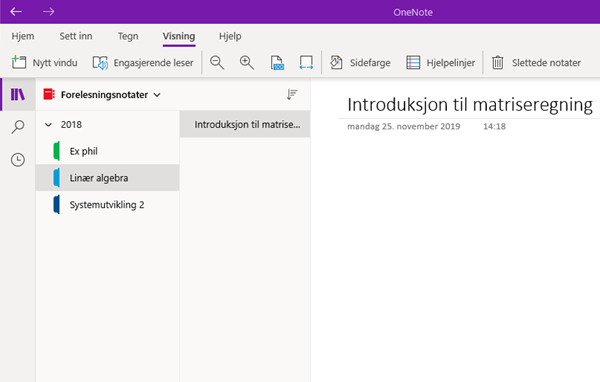Open the Hjelpelinjer option

[451, 63]
